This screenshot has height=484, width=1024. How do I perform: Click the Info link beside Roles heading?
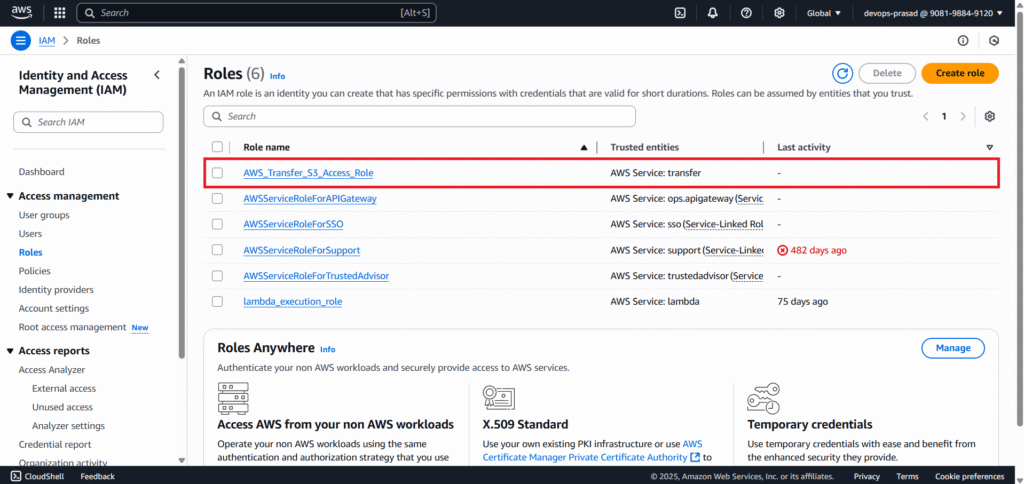pos(278,76)
